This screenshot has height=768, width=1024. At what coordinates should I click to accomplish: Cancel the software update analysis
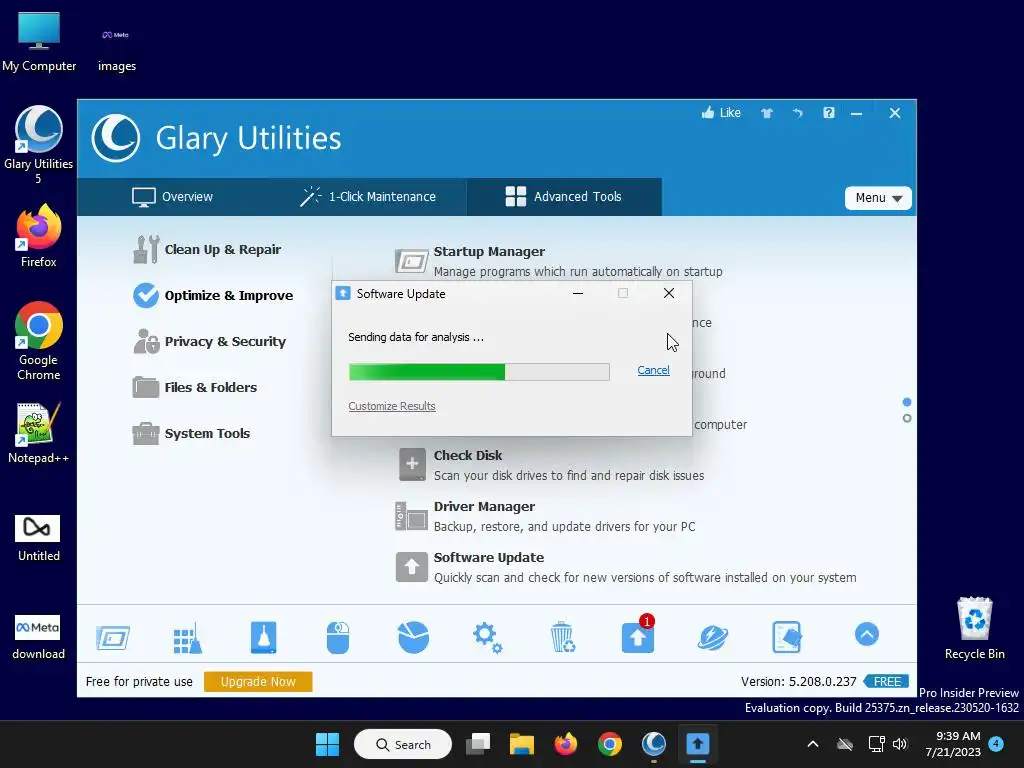pyautogui.click(x=653, y=370)
